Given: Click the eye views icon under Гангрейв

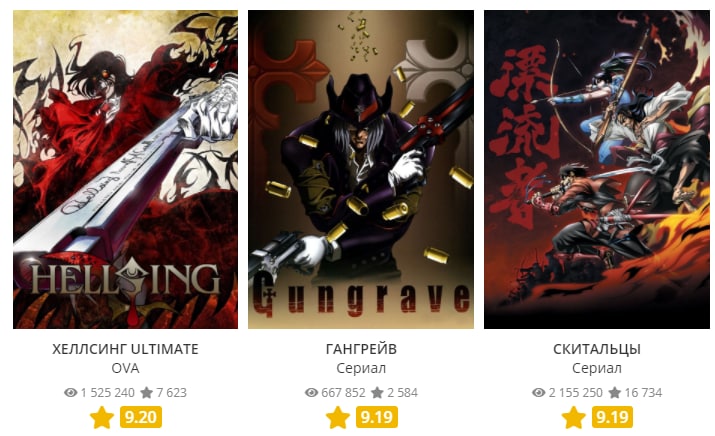Looking at the screenshot, I should (311, 392).
